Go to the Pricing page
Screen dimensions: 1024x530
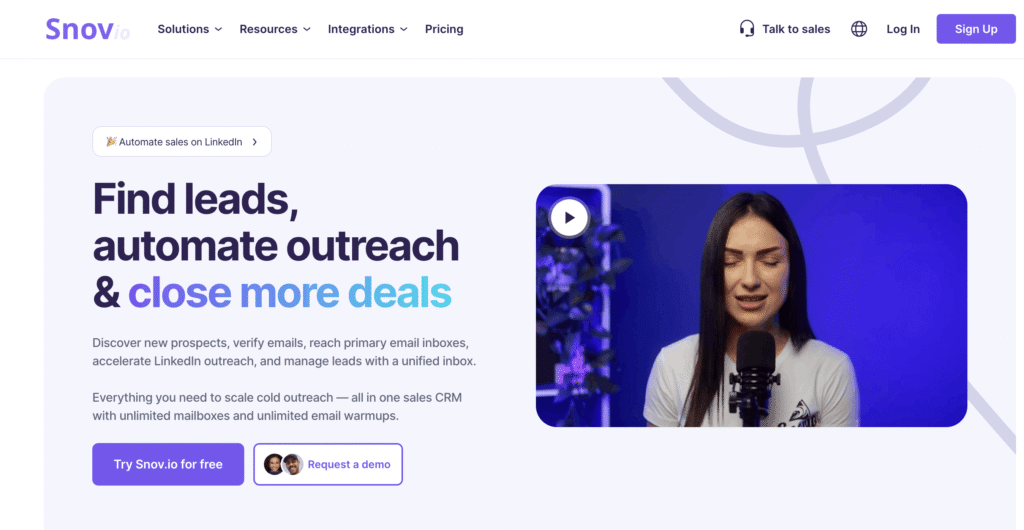(444, 29)
